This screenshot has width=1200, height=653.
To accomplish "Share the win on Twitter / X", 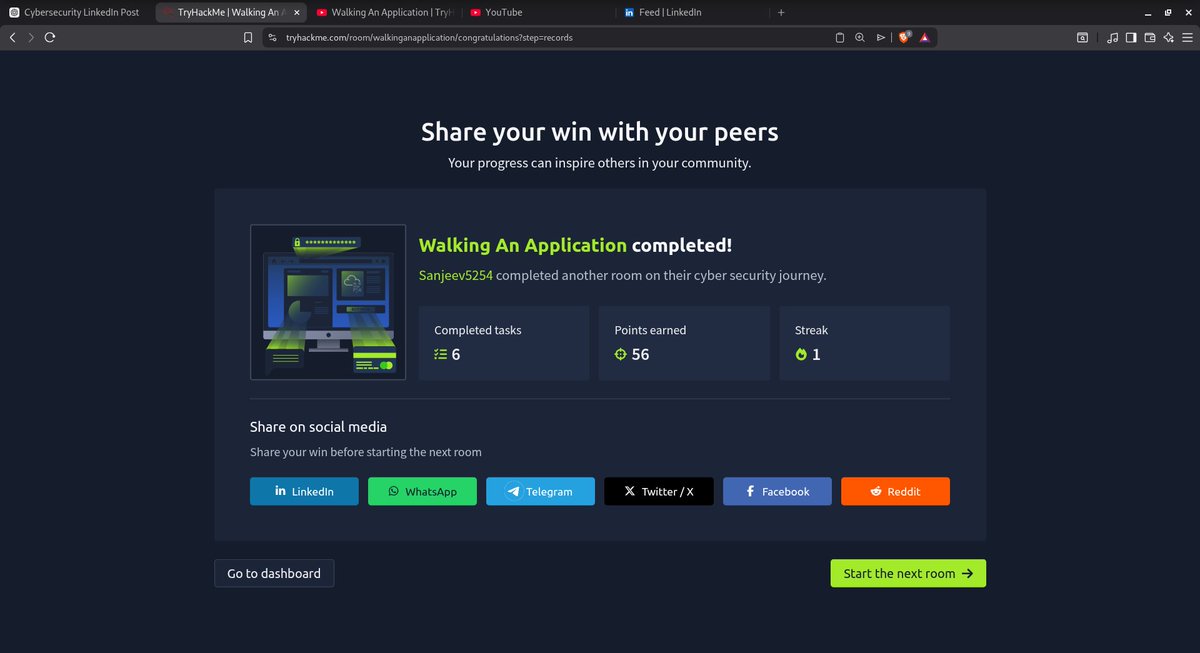I will tap(659, 491).
